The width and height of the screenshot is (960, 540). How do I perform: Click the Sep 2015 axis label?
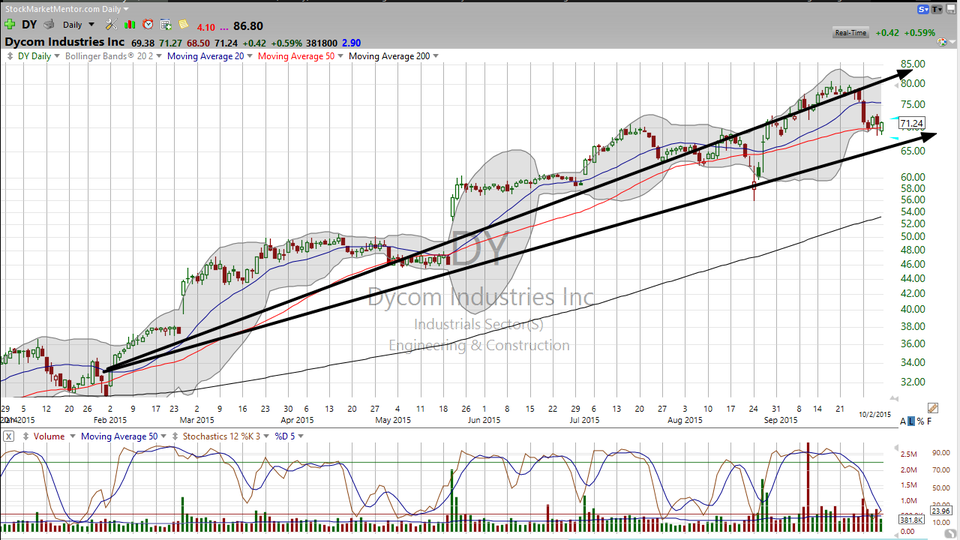coord(781,420)
